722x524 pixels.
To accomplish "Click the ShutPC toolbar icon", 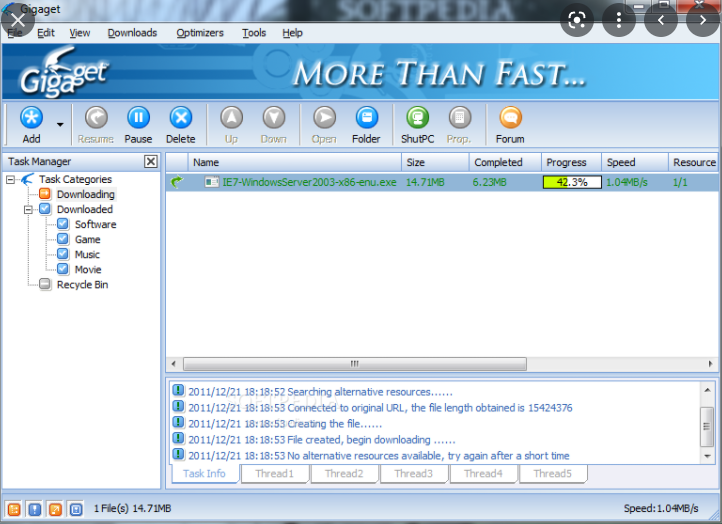I will tap(418, 117).
